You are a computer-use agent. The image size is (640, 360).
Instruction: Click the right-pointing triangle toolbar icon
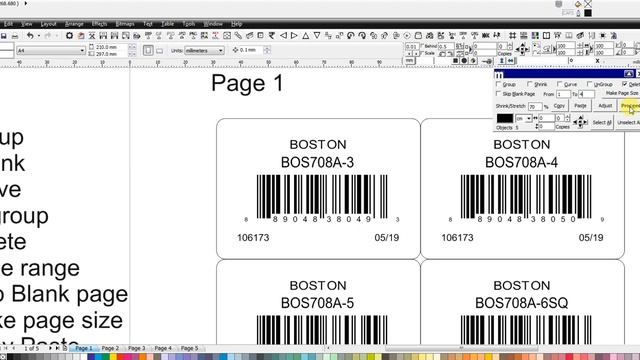click(294, 36)
